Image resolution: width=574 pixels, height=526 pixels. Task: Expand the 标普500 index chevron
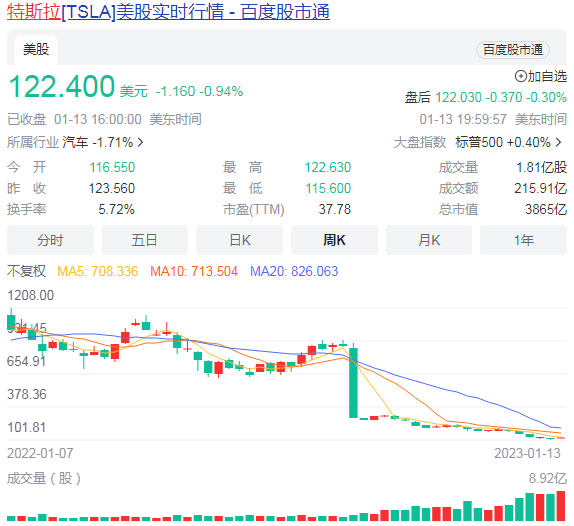(x=558, y=142)
